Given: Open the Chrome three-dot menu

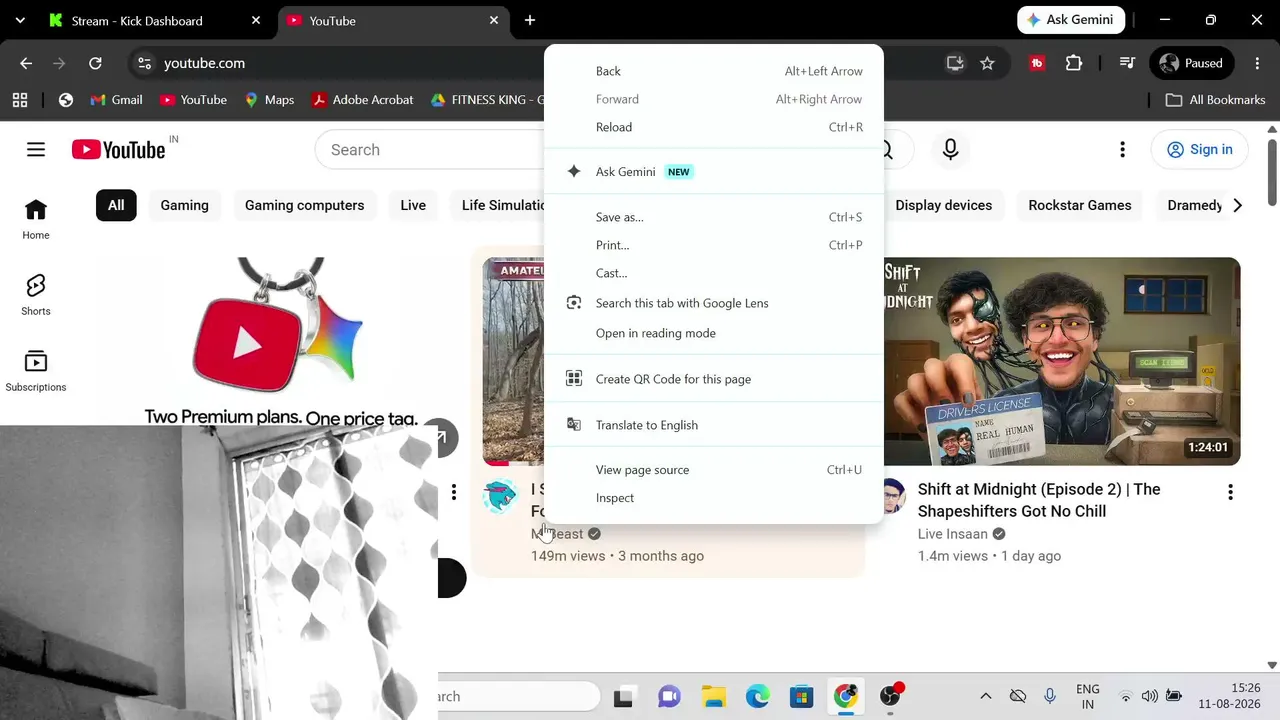Looking at the screenshot, I should point(1257,63).
